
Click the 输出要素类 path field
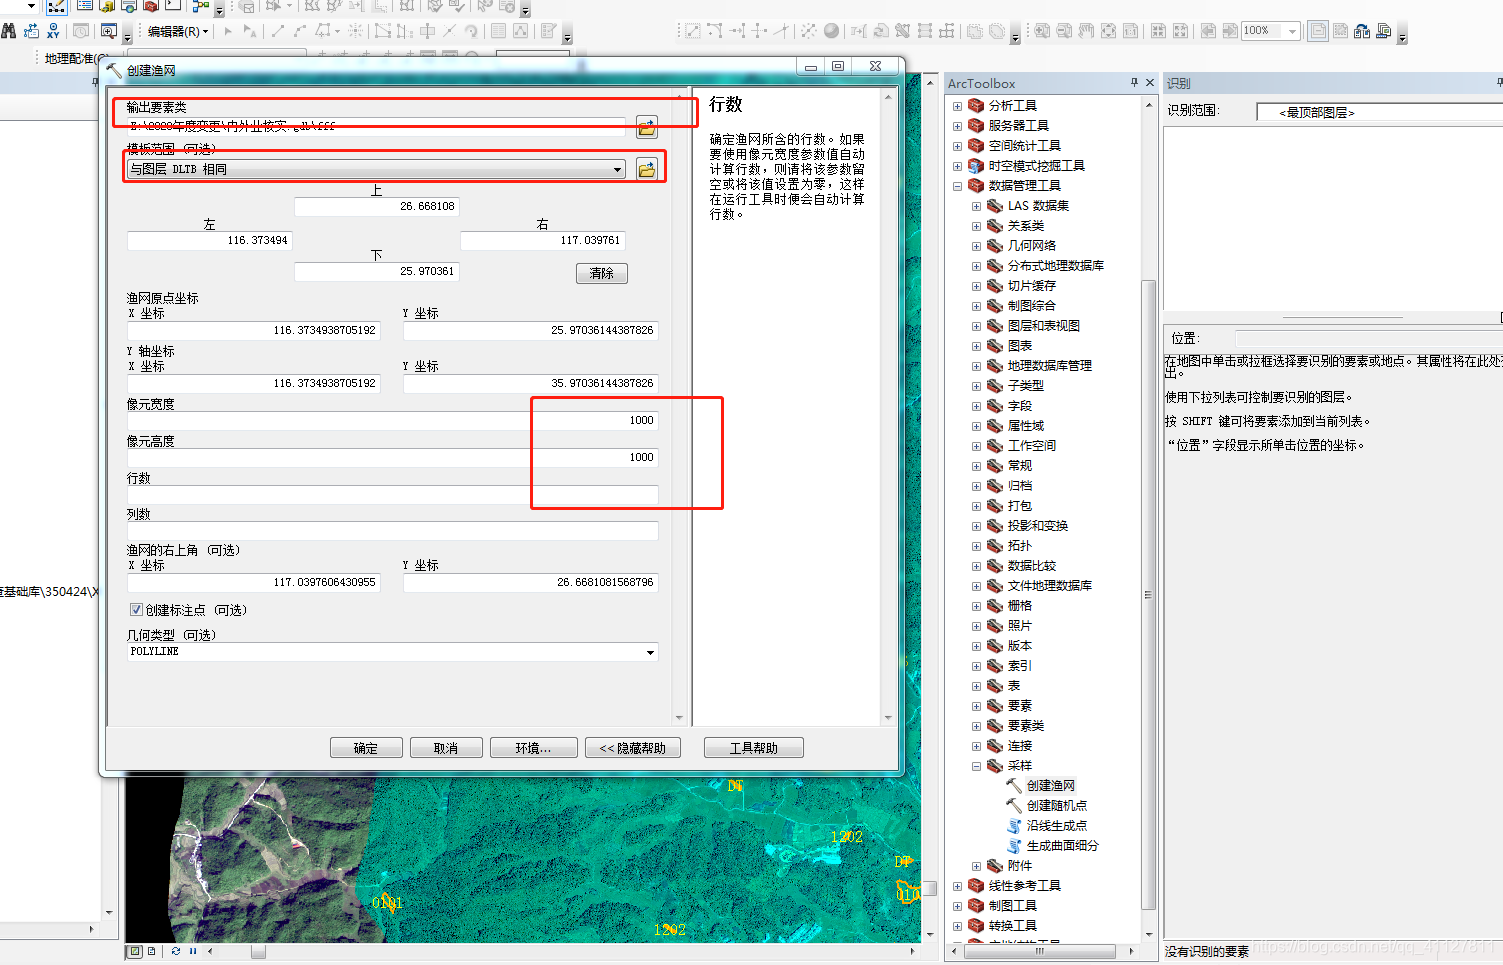point(376,127)
